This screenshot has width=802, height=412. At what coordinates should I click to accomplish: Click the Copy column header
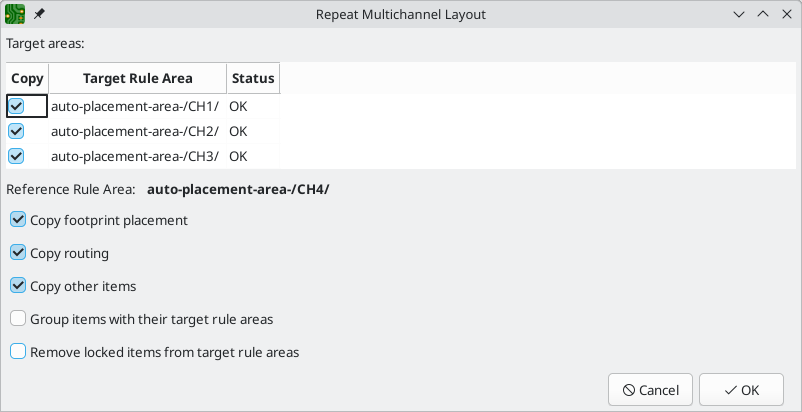click(28, 78)
